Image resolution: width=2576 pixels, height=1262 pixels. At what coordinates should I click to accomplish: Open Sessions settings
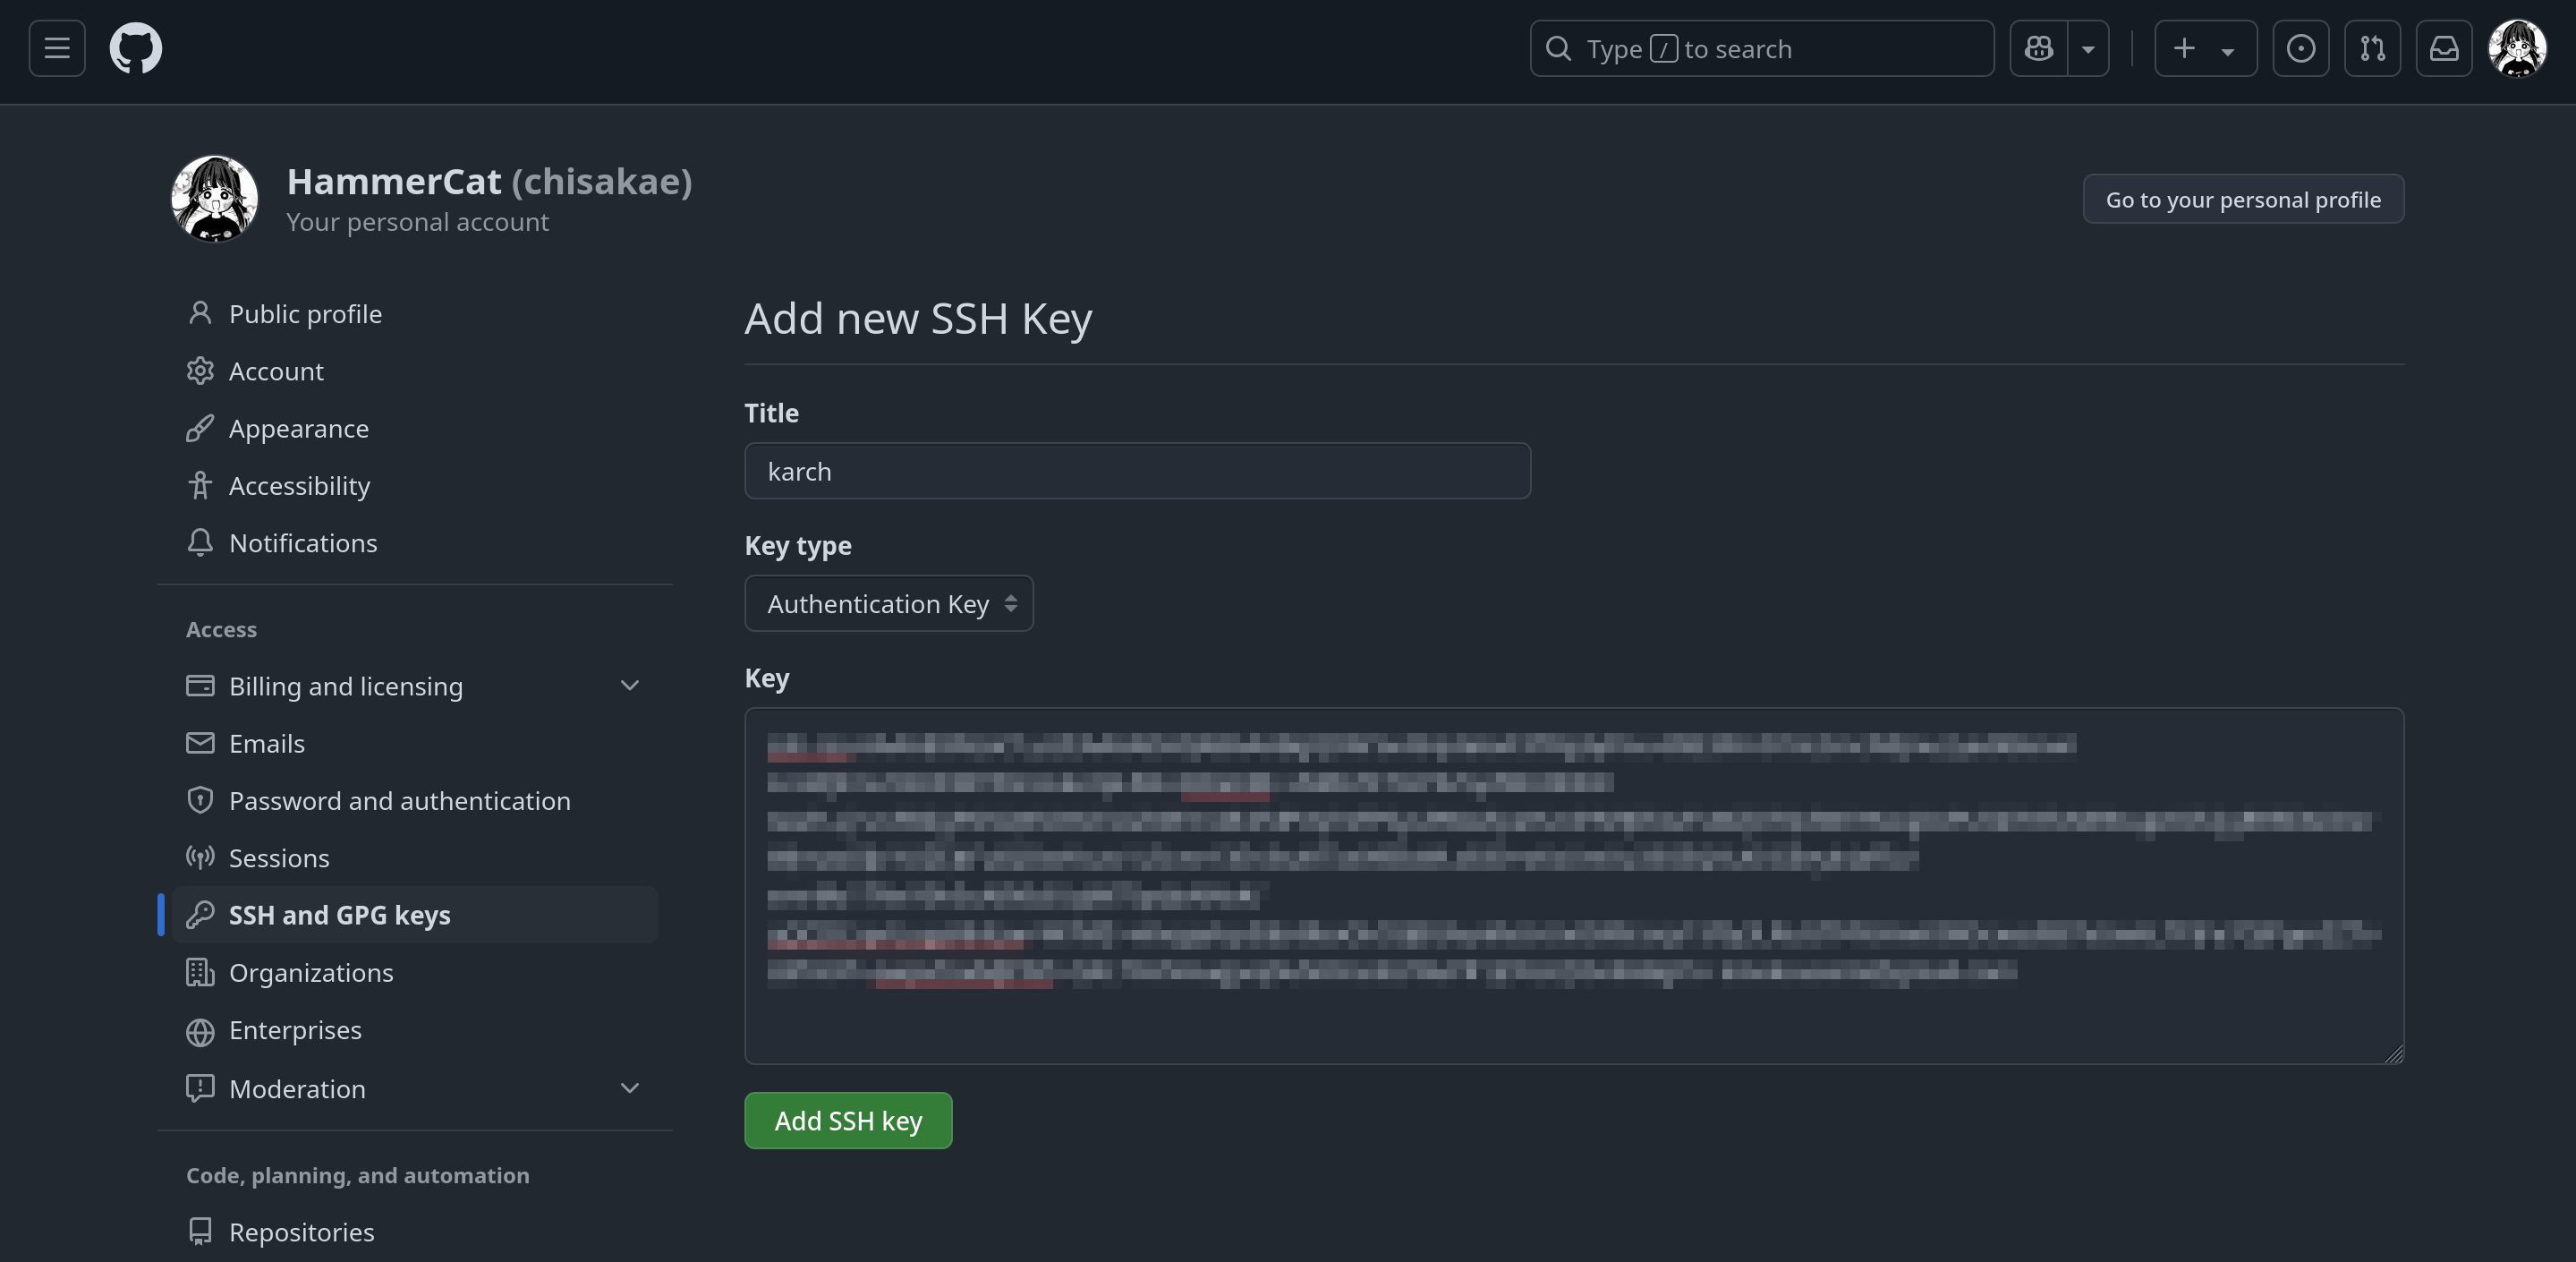(415, 858)
